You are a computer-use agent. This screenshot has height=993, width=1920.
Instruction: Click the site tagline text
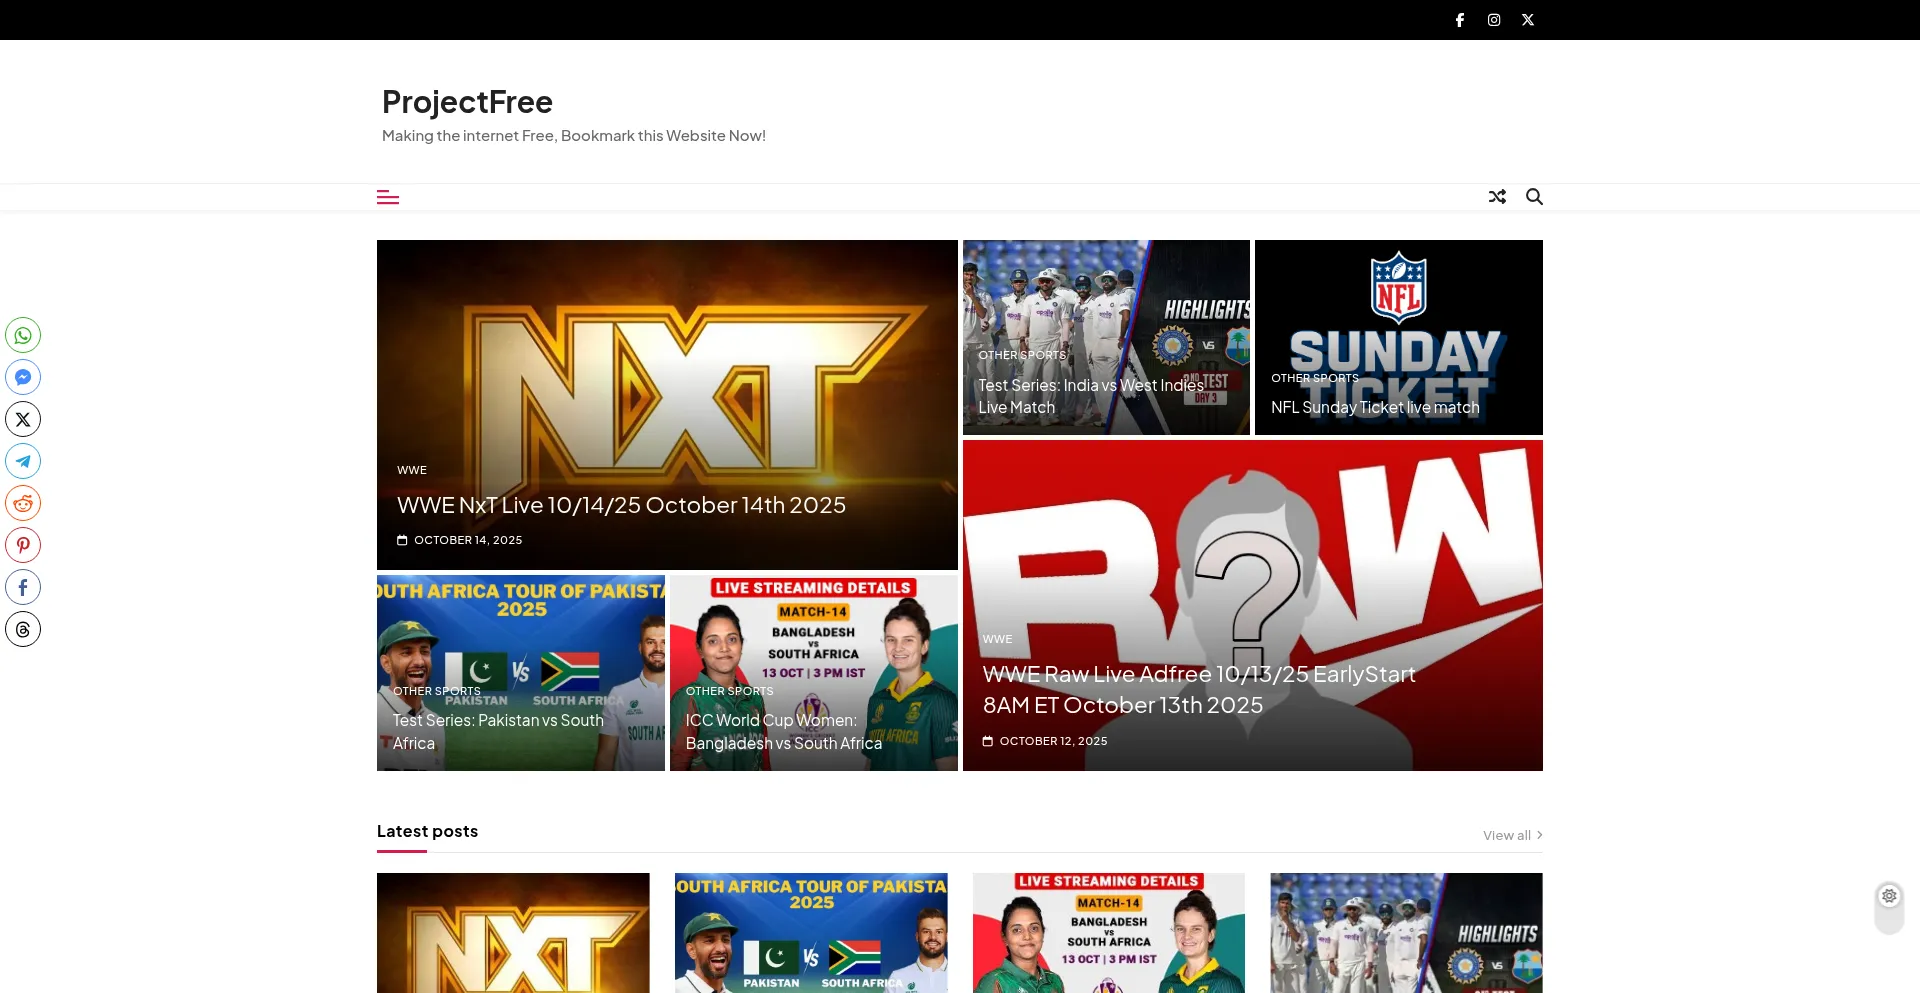pyautogui.click(x=574, y=136)
